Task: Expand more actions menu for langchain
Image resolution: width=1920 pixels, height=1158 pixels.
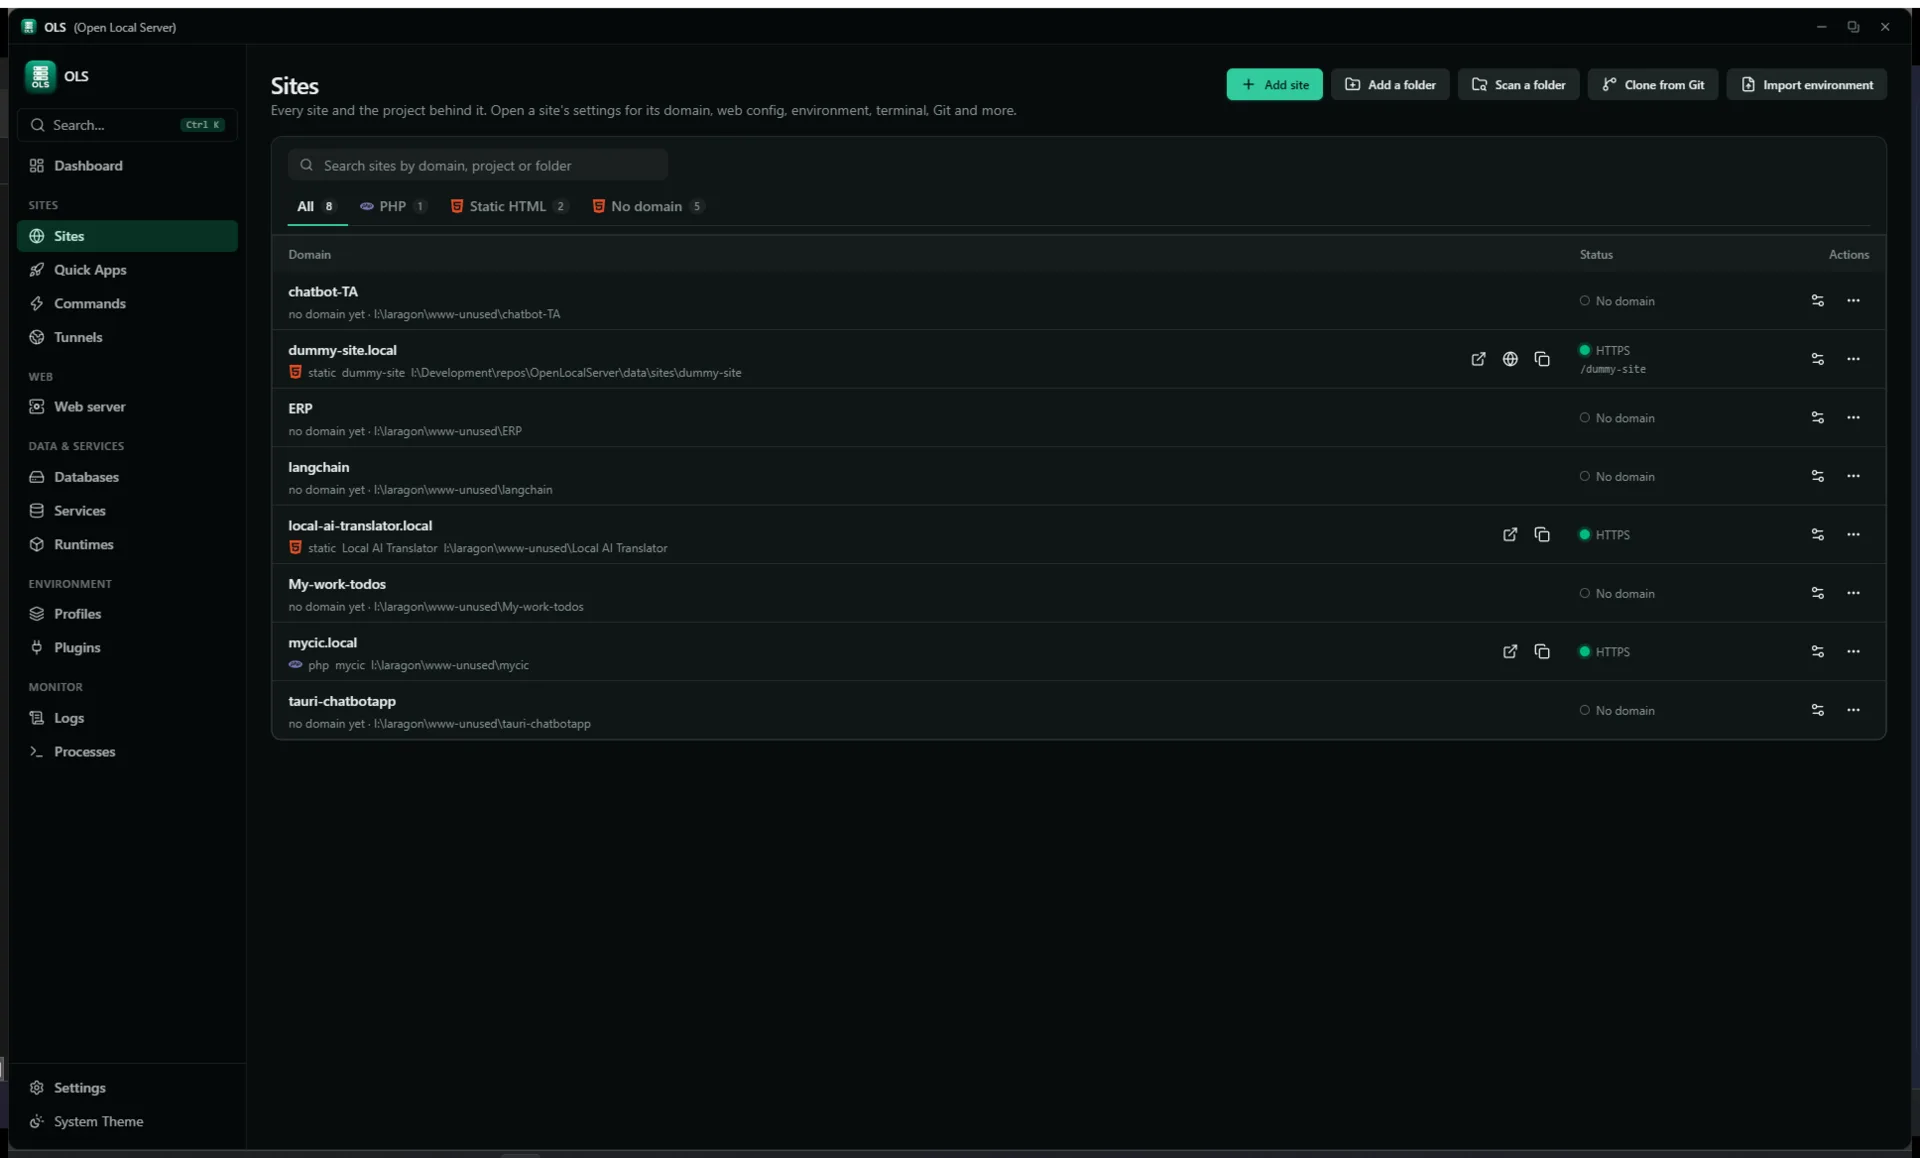Action: (x=1853, y=476)
